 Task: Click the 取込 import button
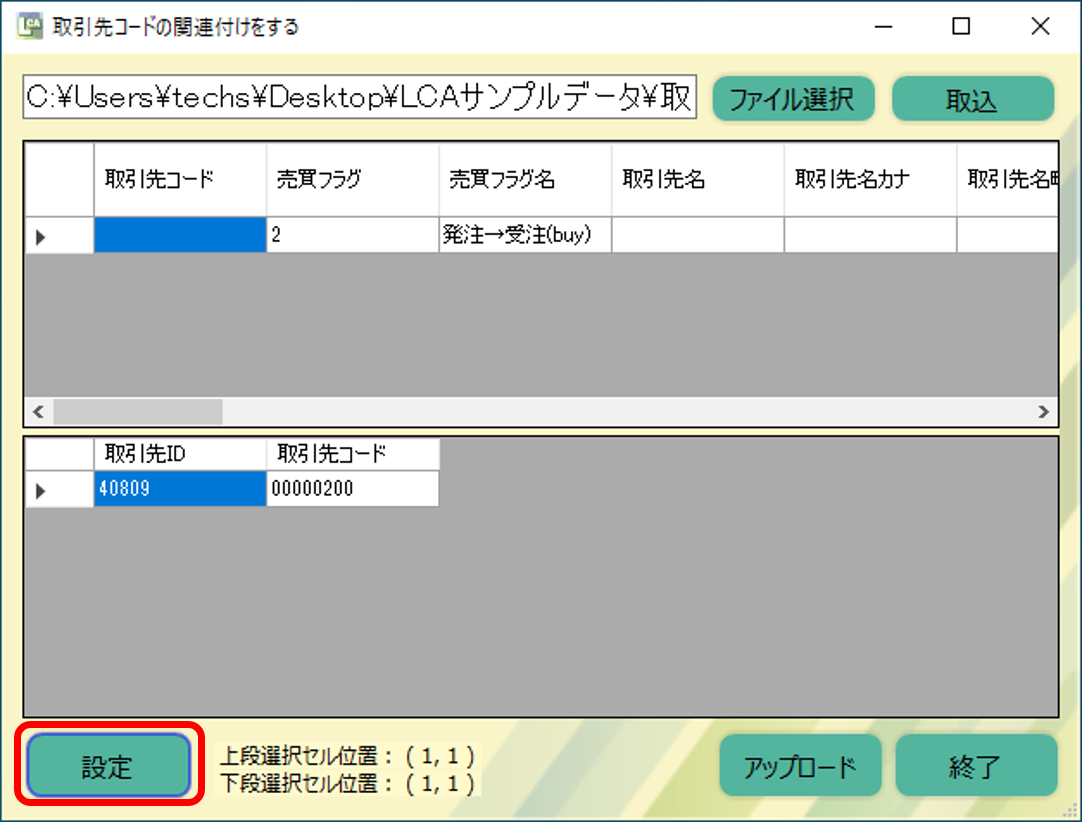pyautogui.click(x=972, y=100)
